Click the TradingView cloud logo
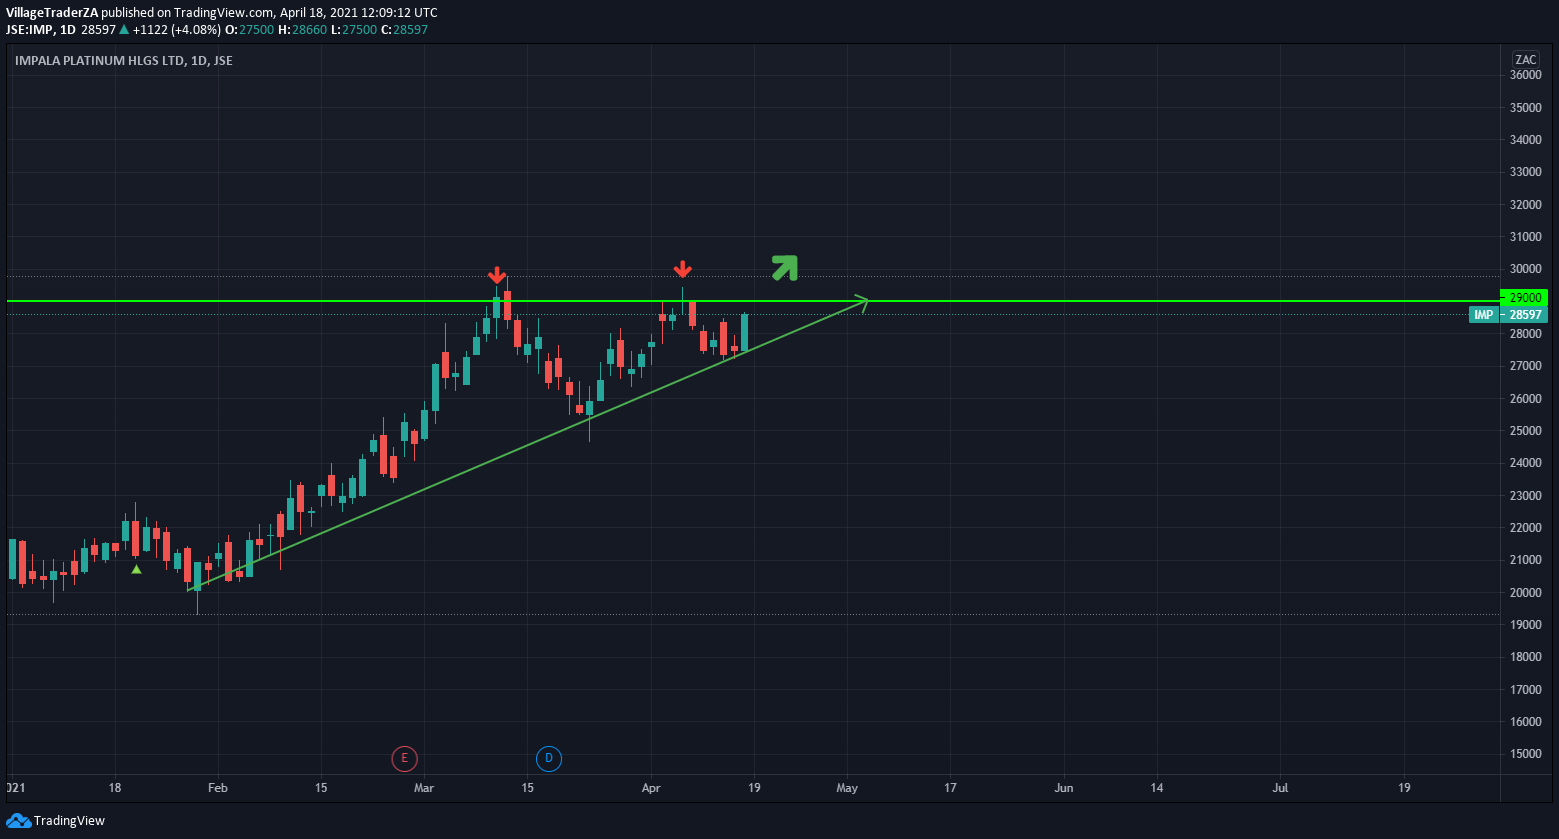Image resolution: width=1559 pixels, height=839 pixels. [18, 821]
